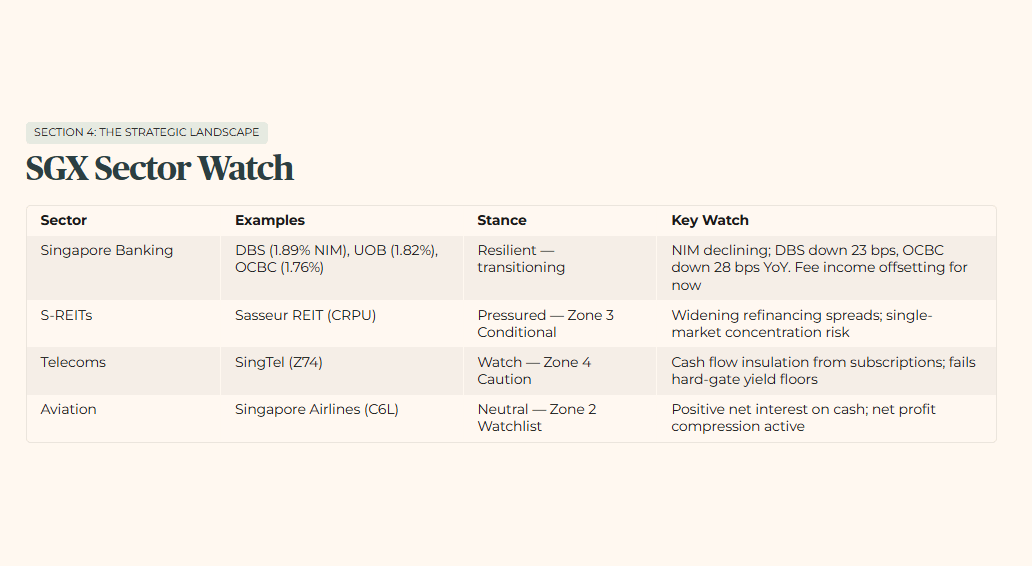The height and width of the screenshot is (566, 1032).
Task: Select the SGX Sector Watch heading
Action: (x=160, y=168)
